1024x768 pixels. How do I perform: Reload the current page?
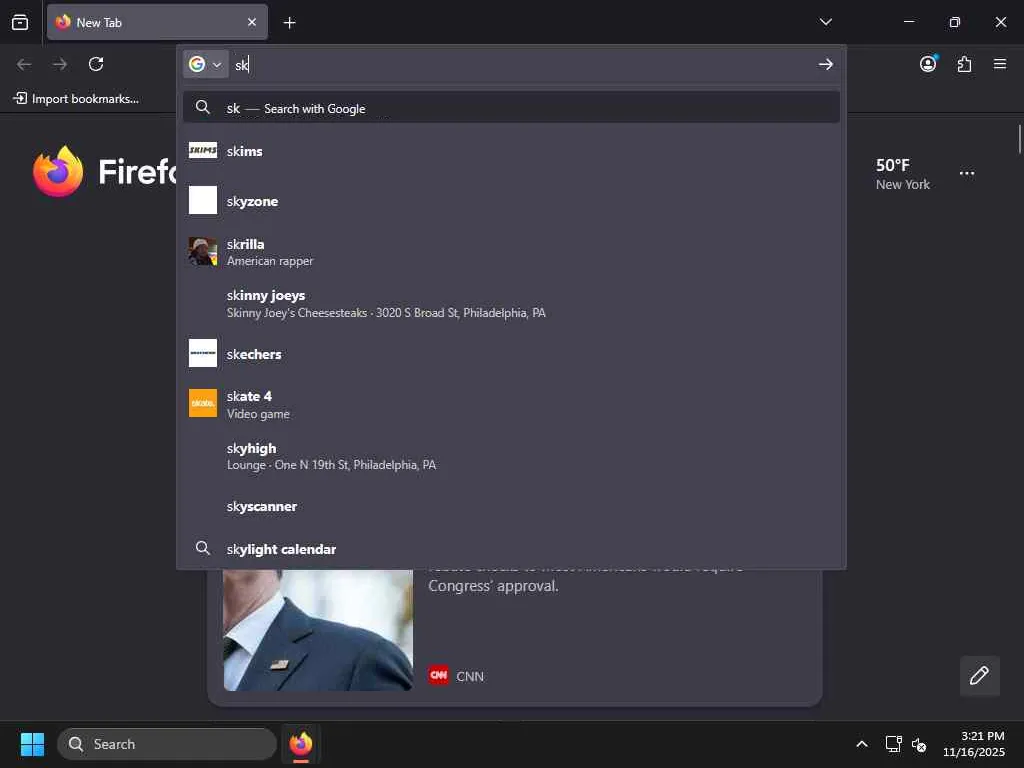coord(96,64)
